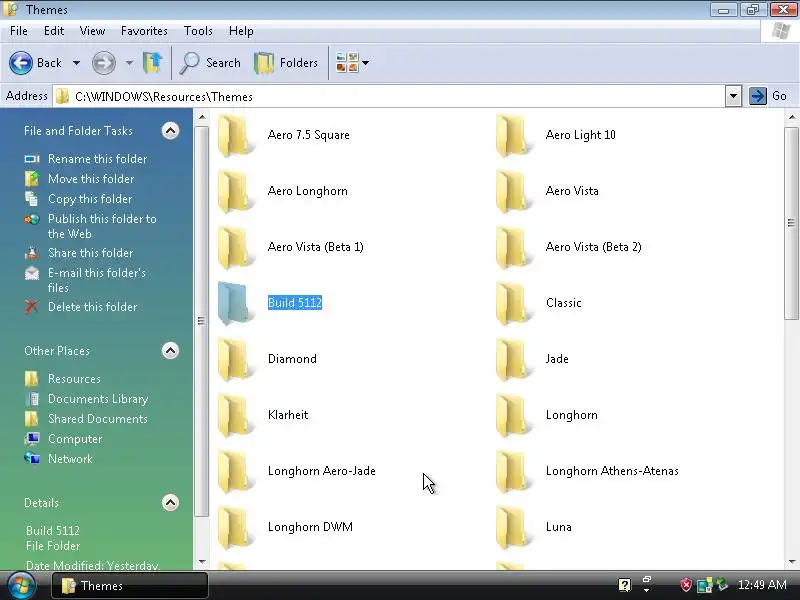Image resolution: width=800 pixels, height=600 pixels.
Task: Select the Klarheit folder icon
Action: point(235,415)
